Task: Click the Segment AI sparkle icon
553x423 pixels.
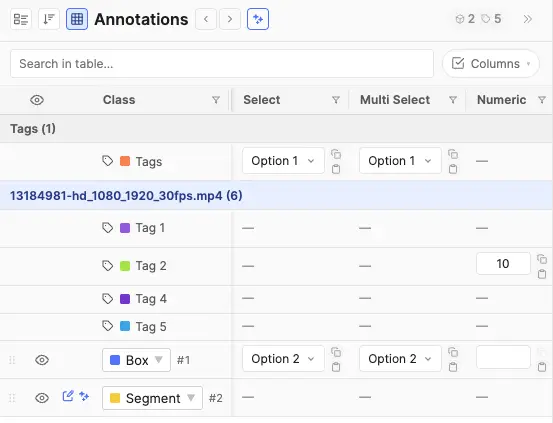Action: pyautogui.click(x=84, y=396)
